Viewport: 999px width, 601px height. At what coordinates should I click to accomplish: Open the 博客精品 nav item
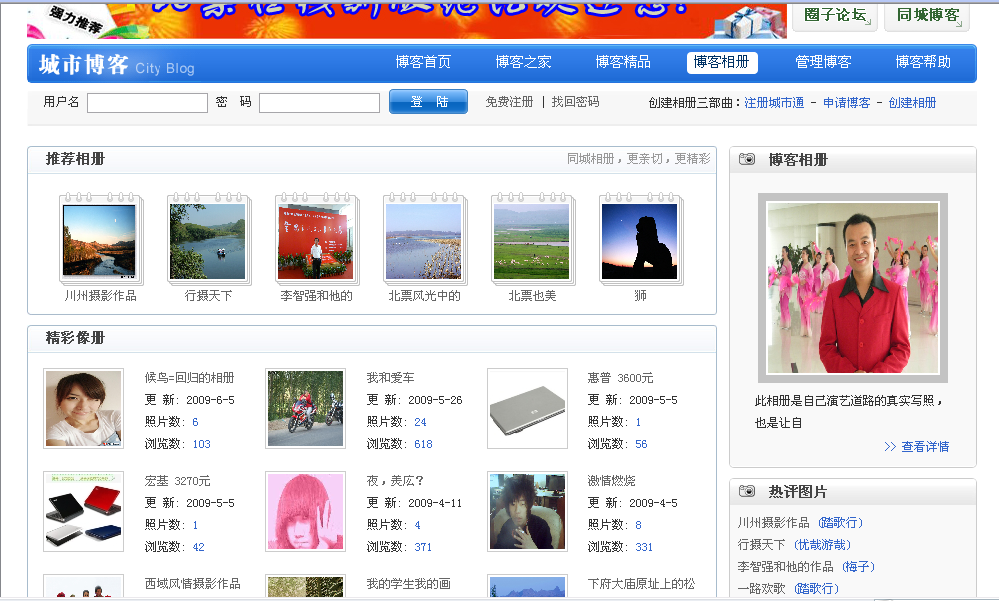point(623,62)
